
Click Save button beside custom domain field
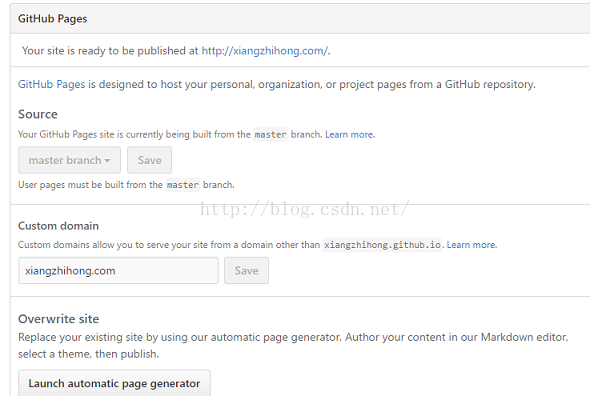pos(246,271)
